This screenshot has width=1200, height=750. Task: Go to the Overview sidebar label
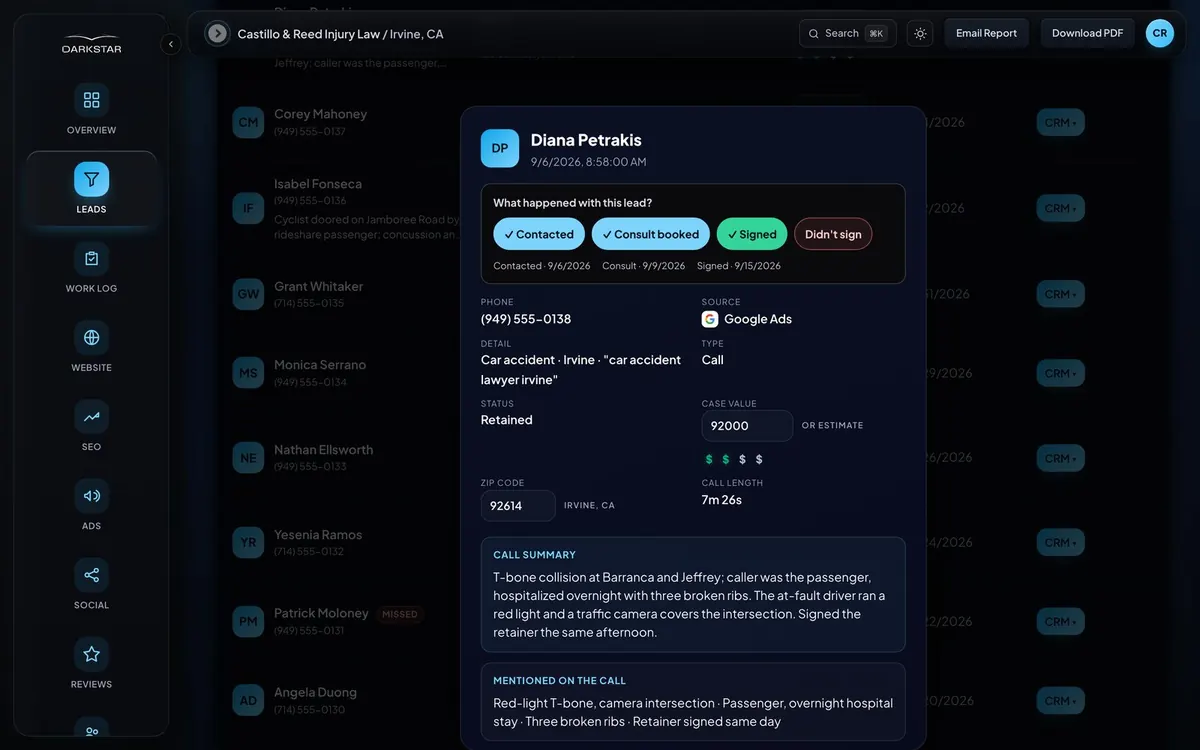tap(91, 130)
